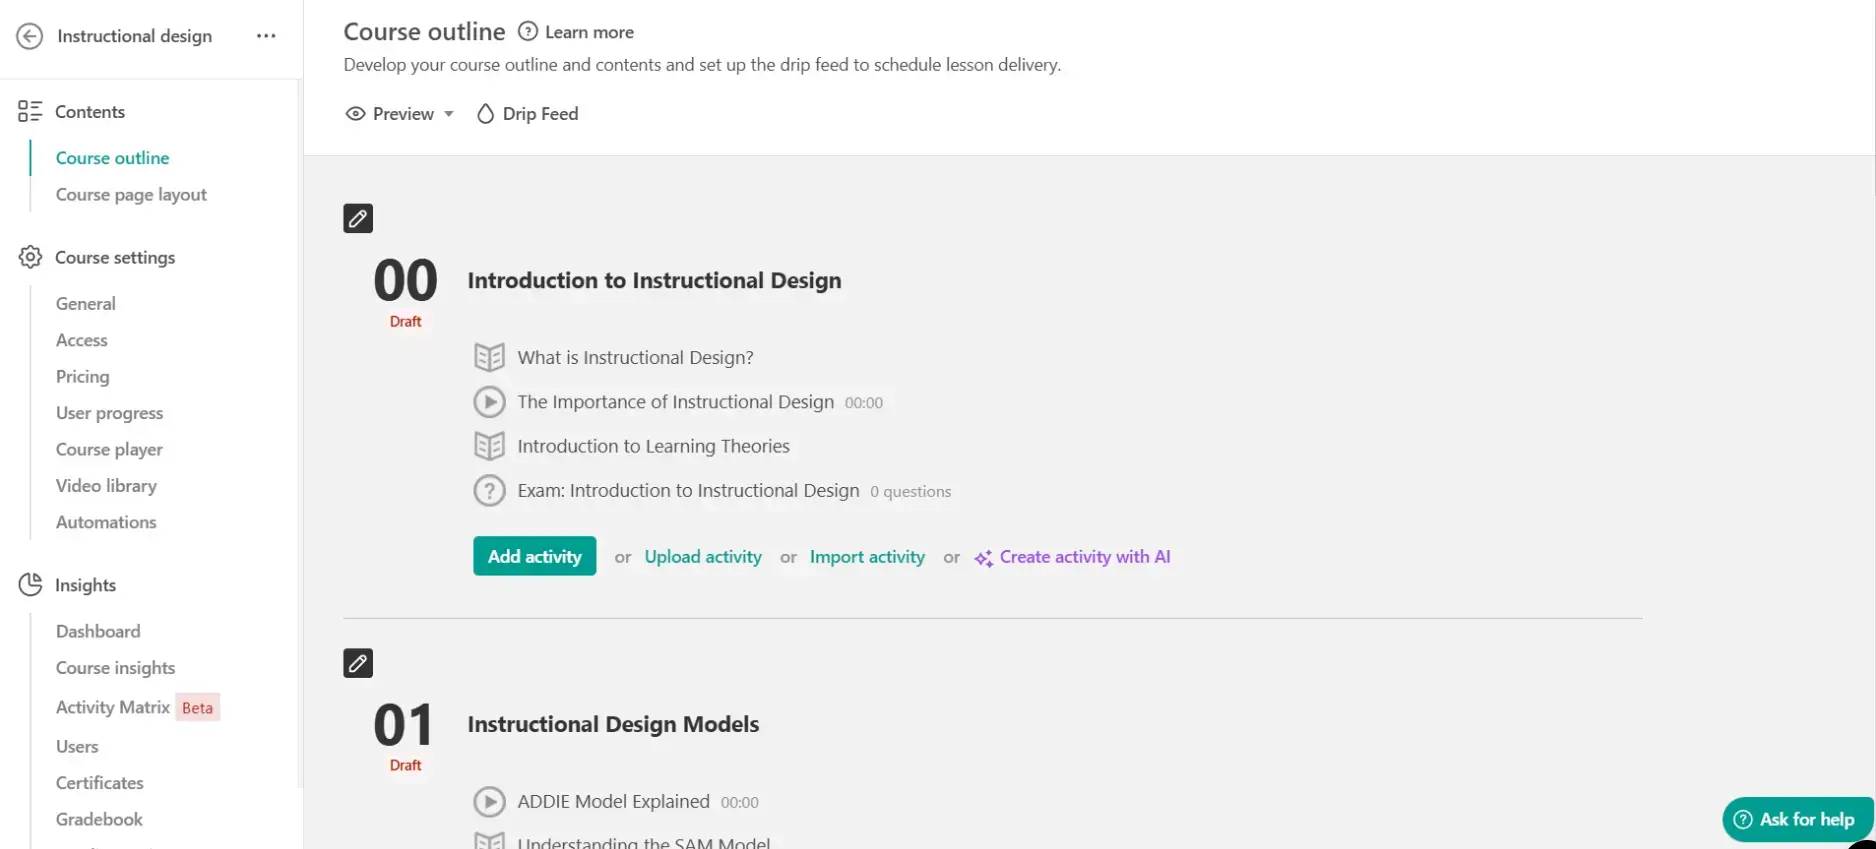The width and height of the screenshot is (1876, 849).
Task: Click play icon for The Importance of Instructional Design
Action: coord(489,402)
